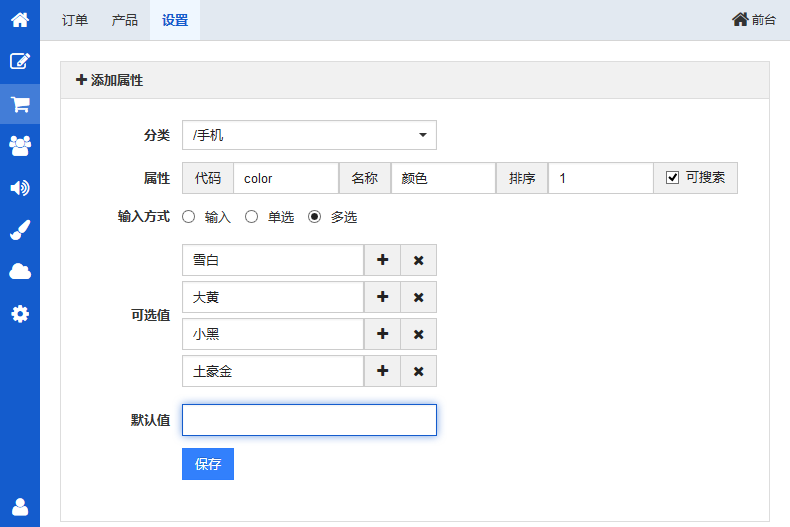
Task: Toggle the 可搜索 checkbox
Action: [672, 178]
